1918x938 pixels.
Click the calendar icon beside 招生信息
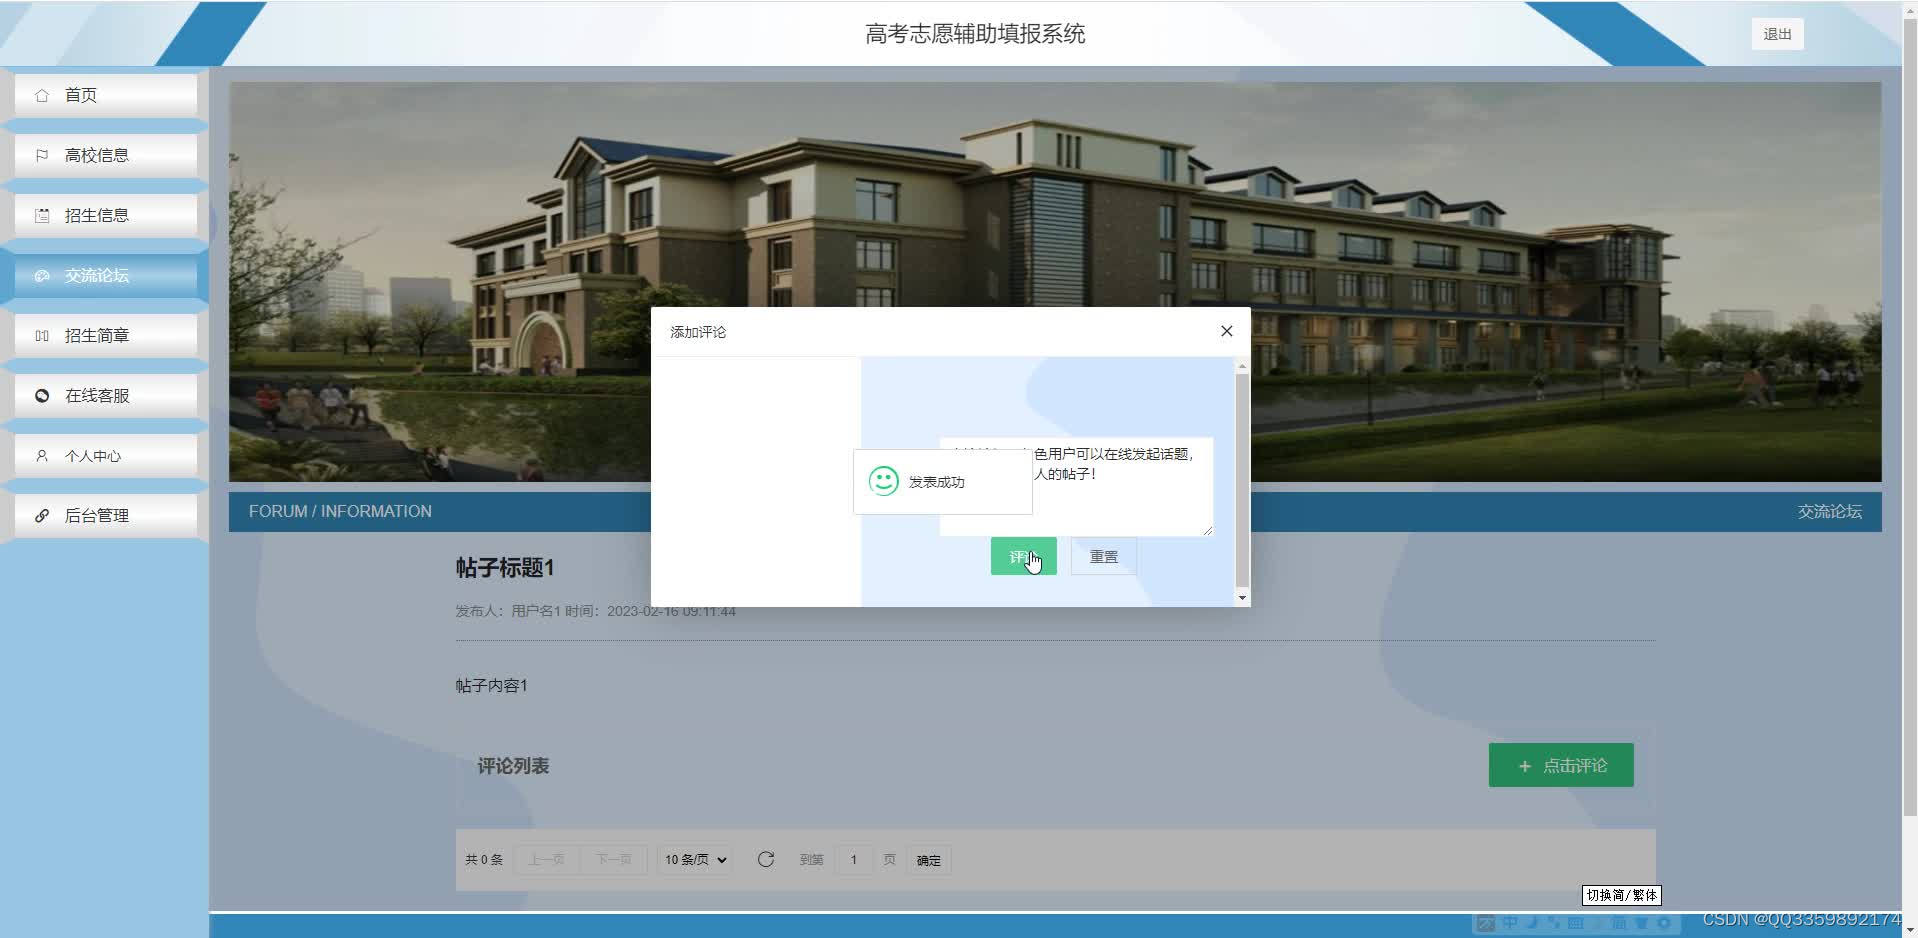[42, 216]
